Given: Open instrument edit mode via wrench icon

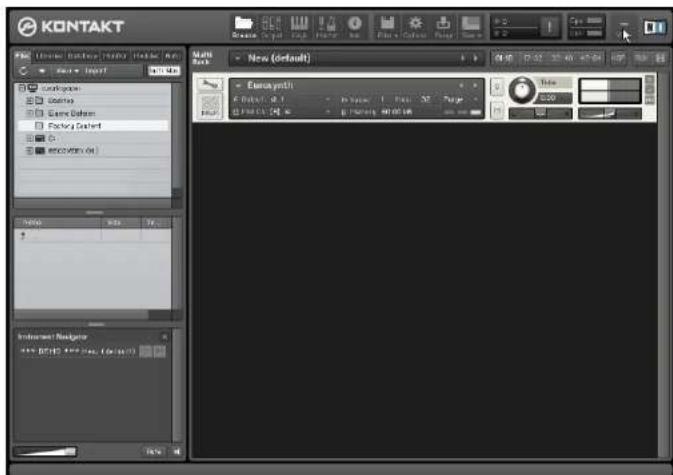Looking at the screenshot, I should click(210, 84).
